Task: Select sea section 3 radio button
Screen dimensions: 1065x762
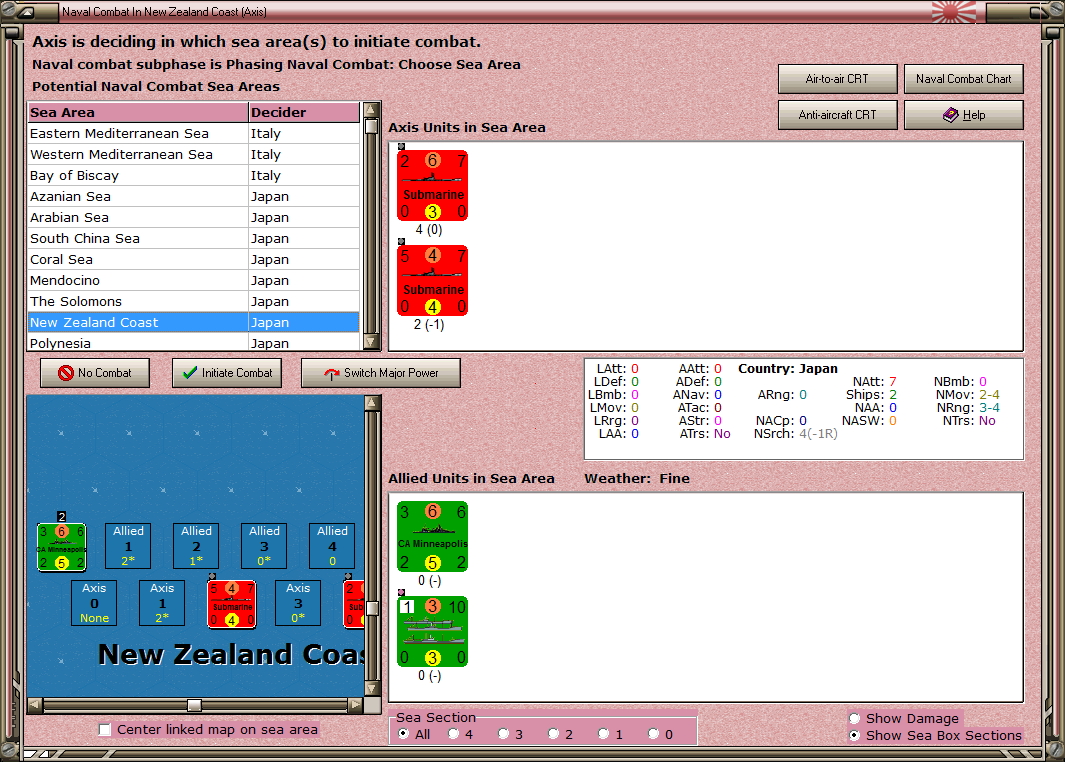Action: pos(503,734)
